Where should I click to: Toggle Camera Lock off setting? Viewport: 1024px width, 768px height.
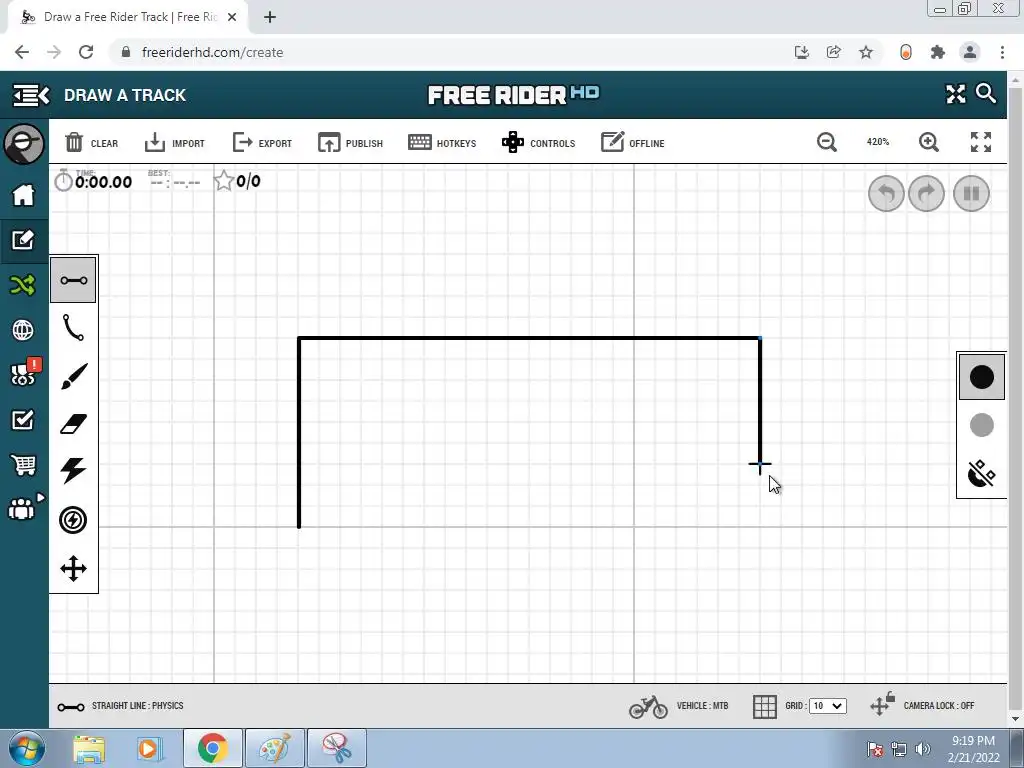tap(922, 705)
